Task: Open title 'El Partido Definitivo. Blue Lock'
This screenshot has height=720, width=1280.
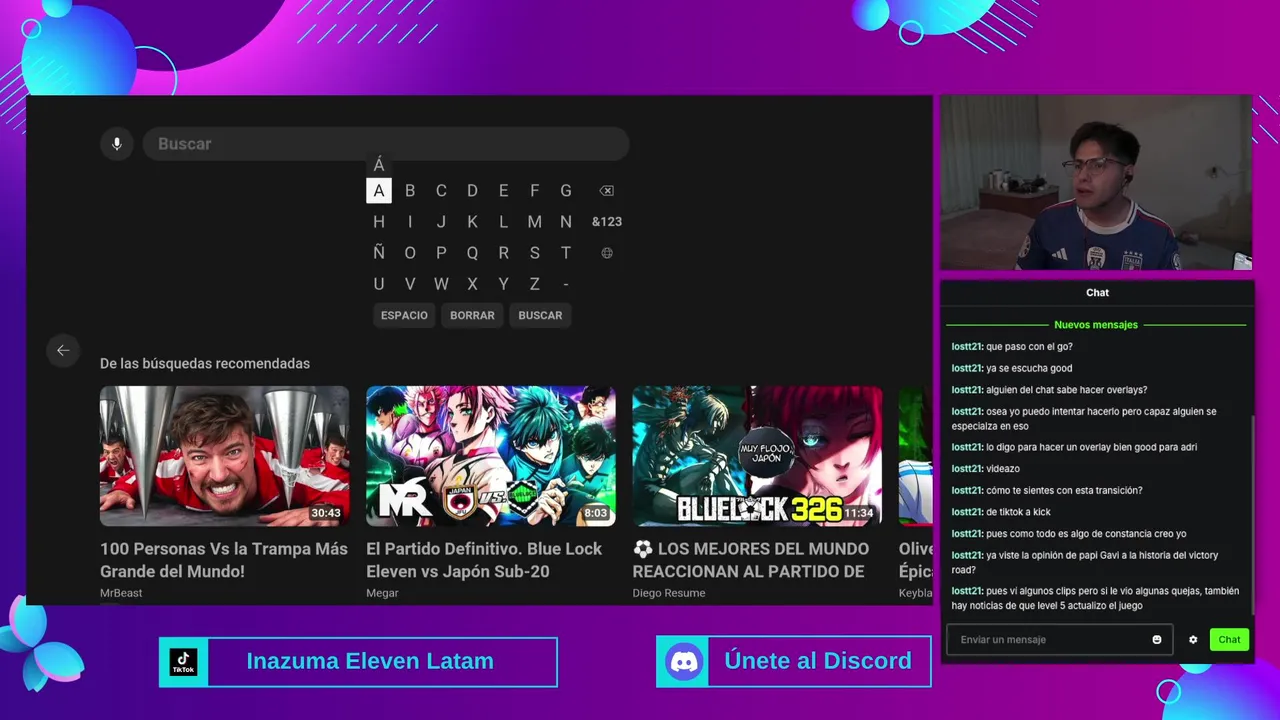Action: point(484,560)
